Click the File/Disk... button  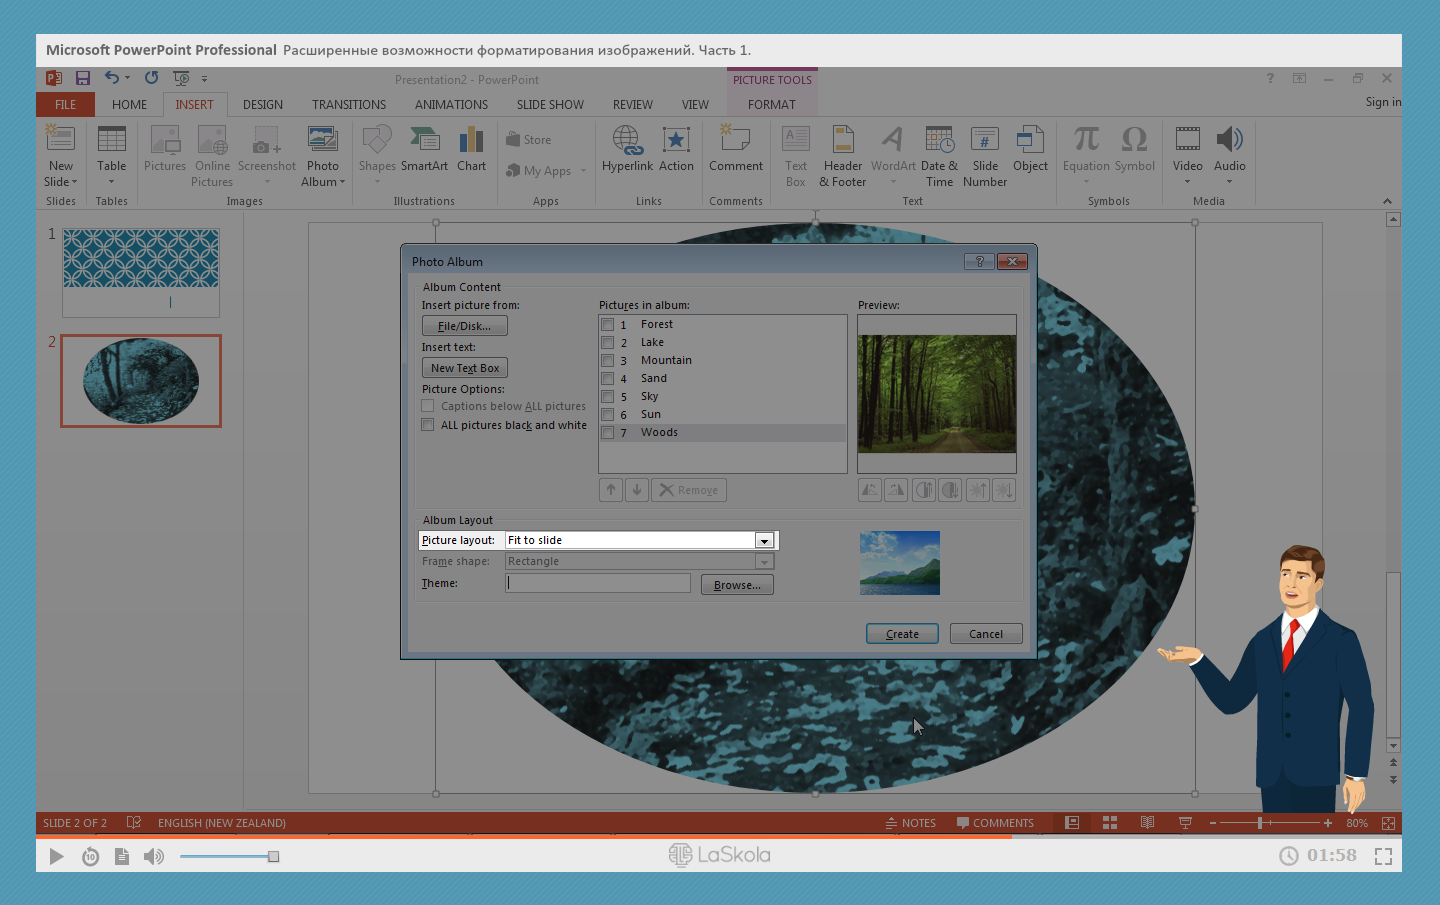coord(464,326)
